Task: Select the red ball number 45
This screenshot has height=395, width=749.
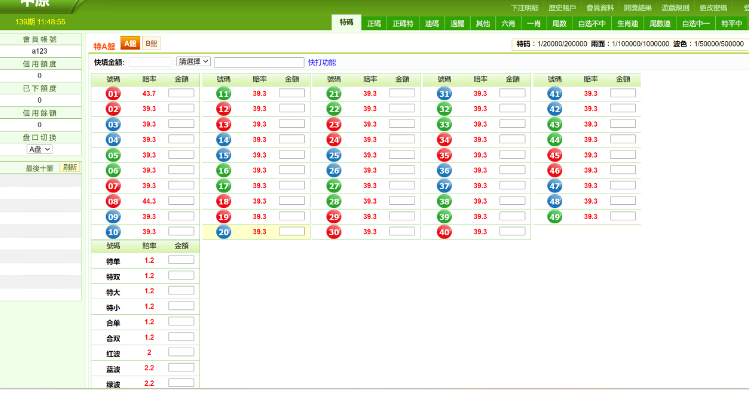Action: tap(555, 155)
